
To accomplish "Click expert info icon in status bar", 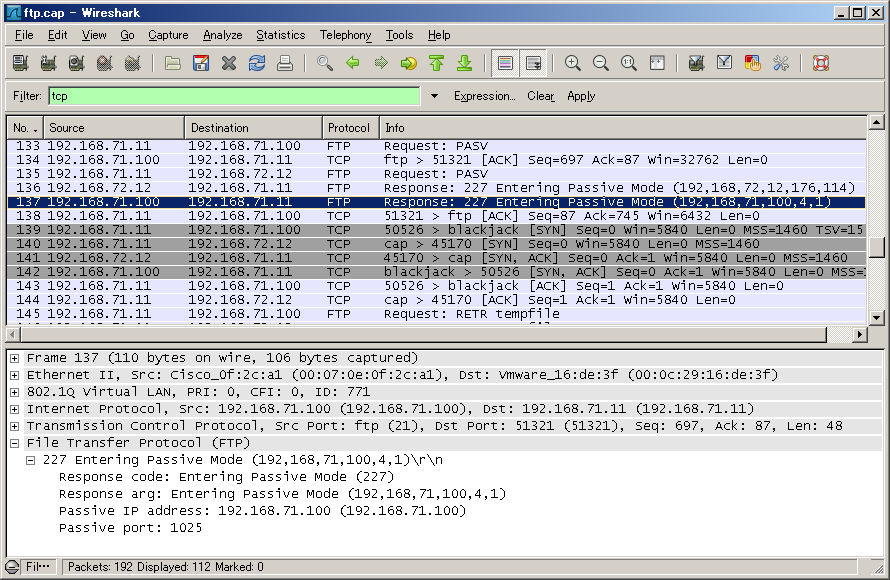I will [x=12, y=566].
